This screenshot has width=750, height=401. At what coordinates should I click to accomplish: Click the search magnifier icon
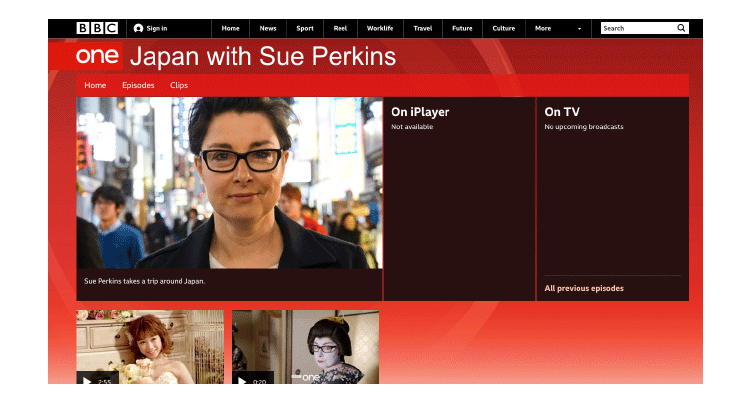click(x=681, y=28)
